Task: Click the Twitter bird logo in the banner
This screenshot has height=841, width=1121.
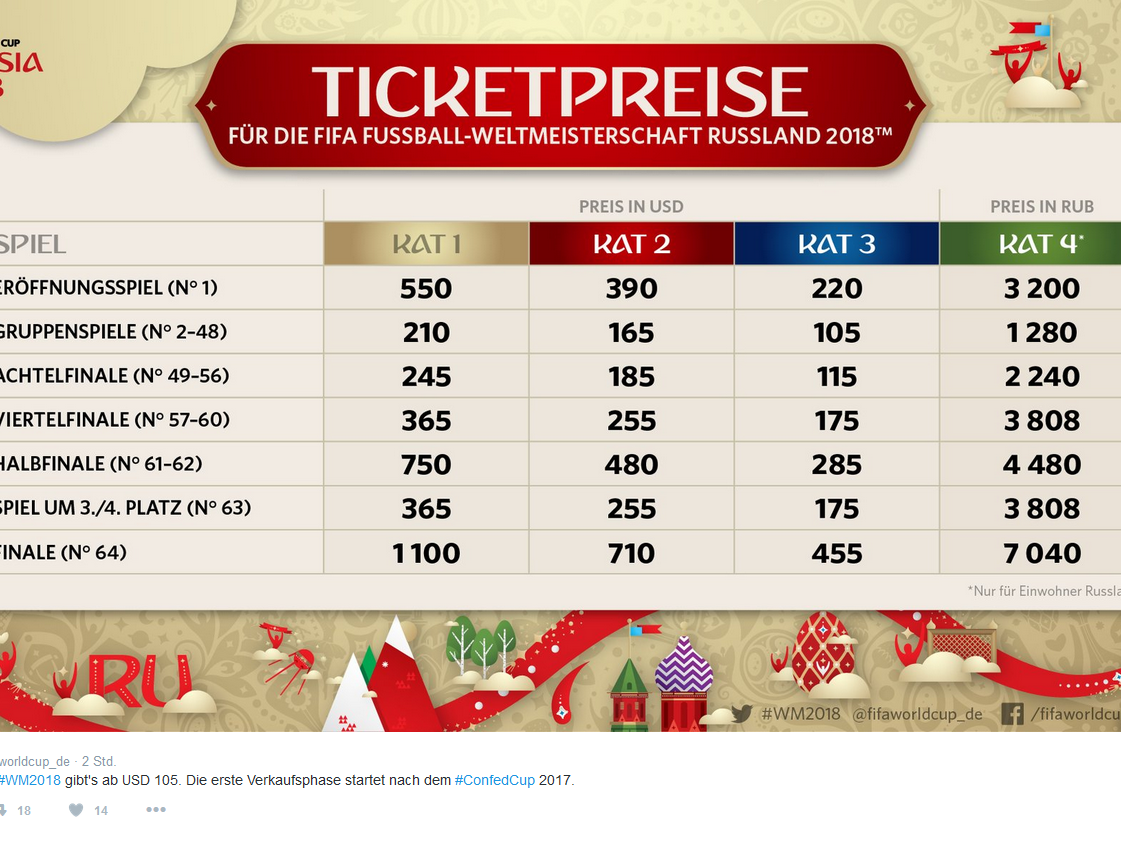Action: [x=741, y=714]
